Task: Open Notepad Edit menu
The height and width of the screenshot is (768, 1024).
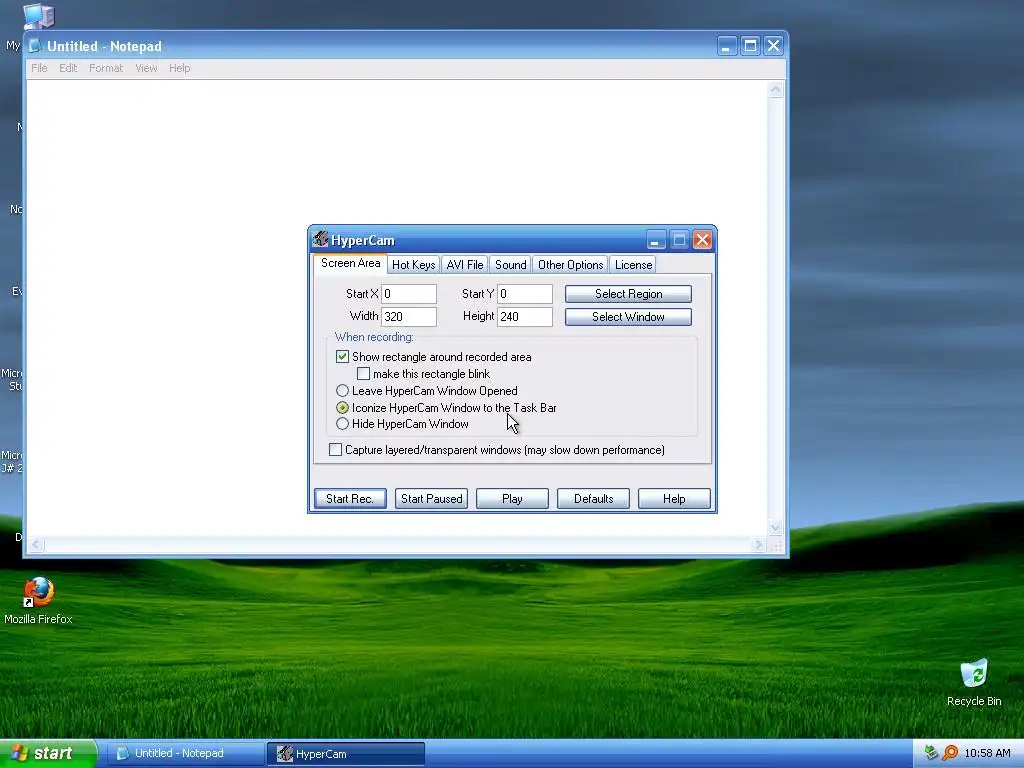Action: click(x=68, y=68)
